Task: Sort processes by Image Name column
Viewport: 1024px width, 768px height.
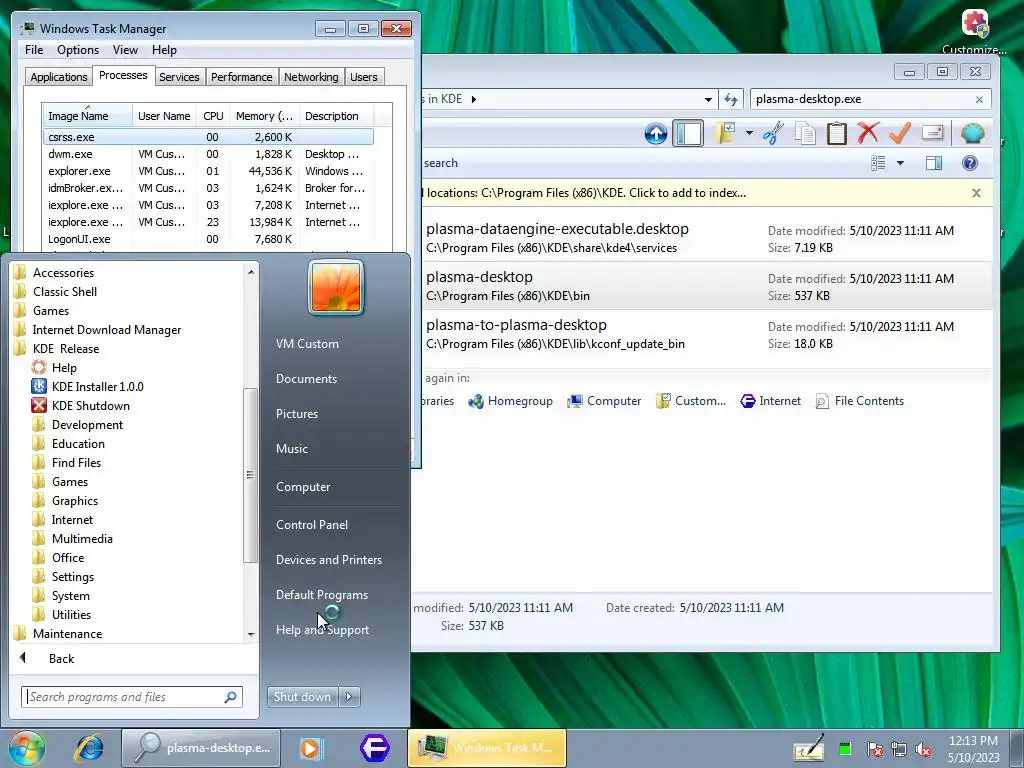Action: click(87, 116)
